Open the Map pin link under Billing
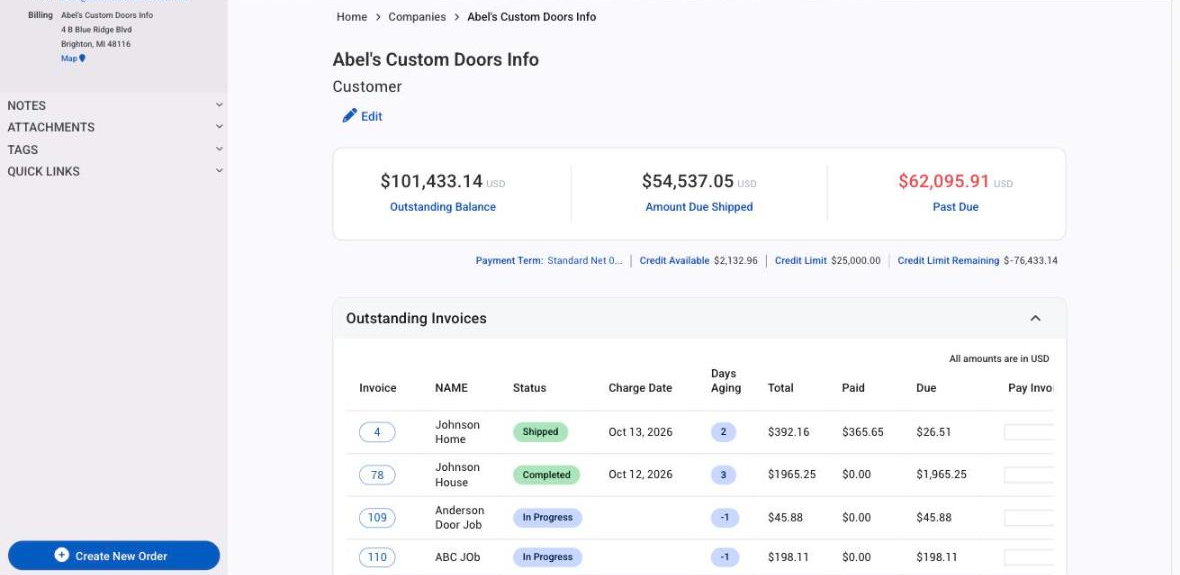 (73, 59)
